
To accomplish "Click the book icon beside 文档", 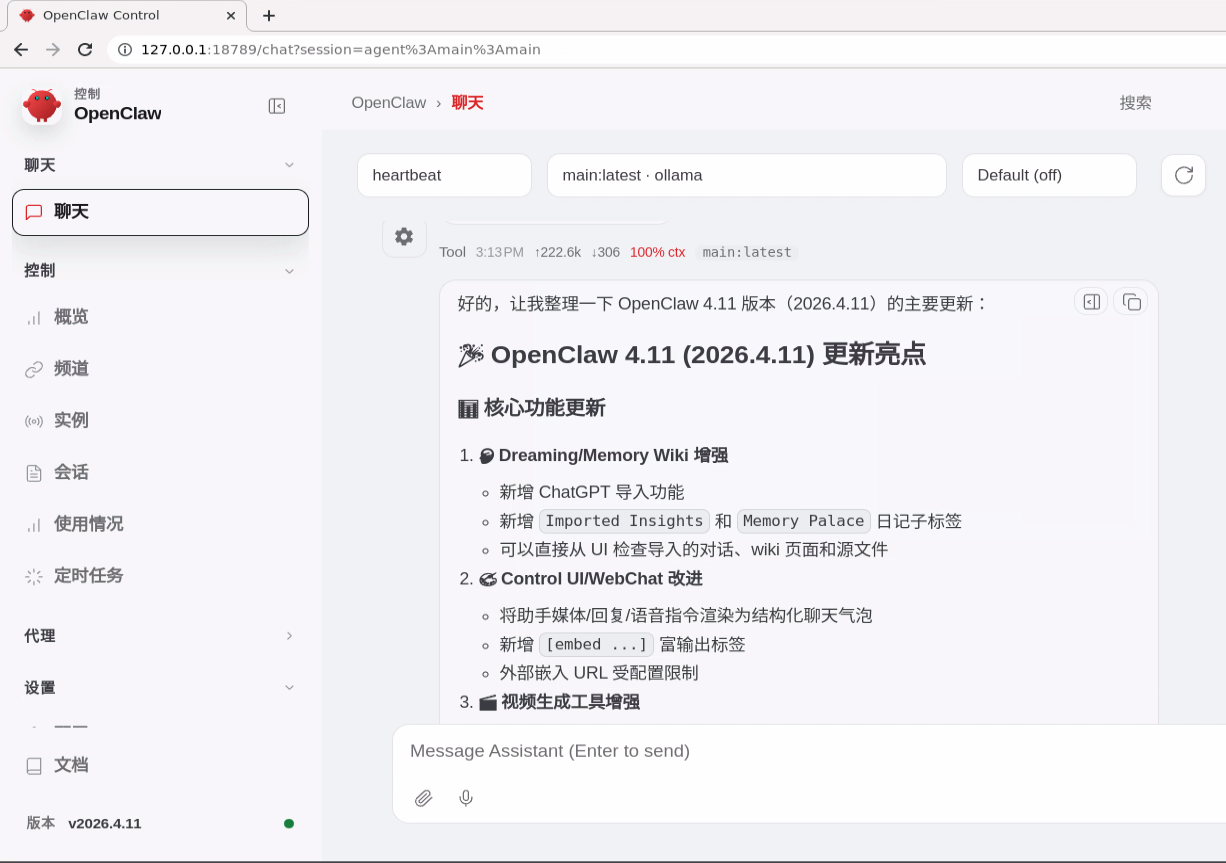I will [x=34, y=765].
